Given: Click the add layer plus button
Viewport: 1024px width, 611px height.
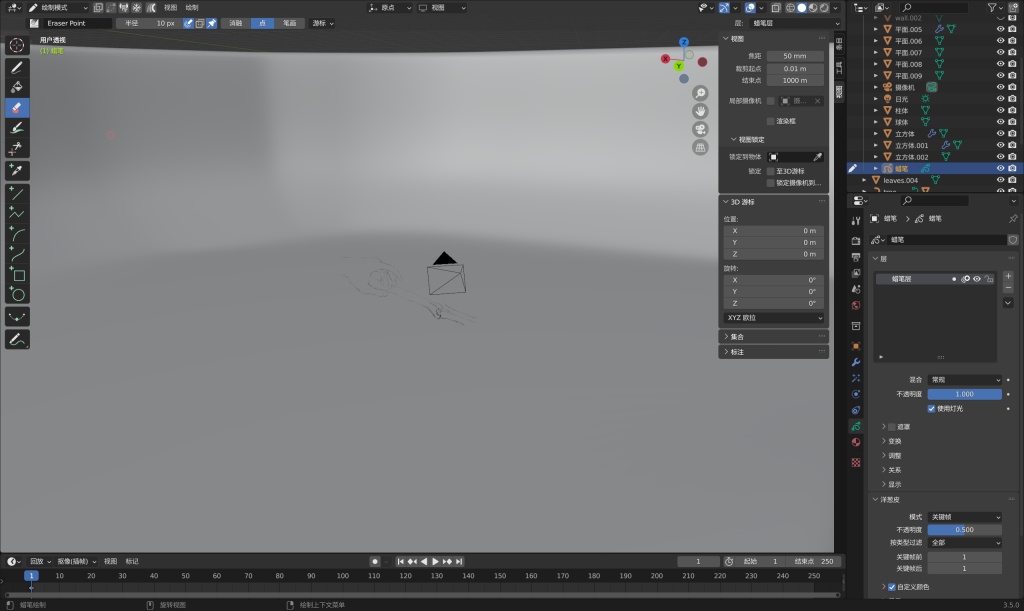Looking at the screenshot, I should (x=1008, y=276).
